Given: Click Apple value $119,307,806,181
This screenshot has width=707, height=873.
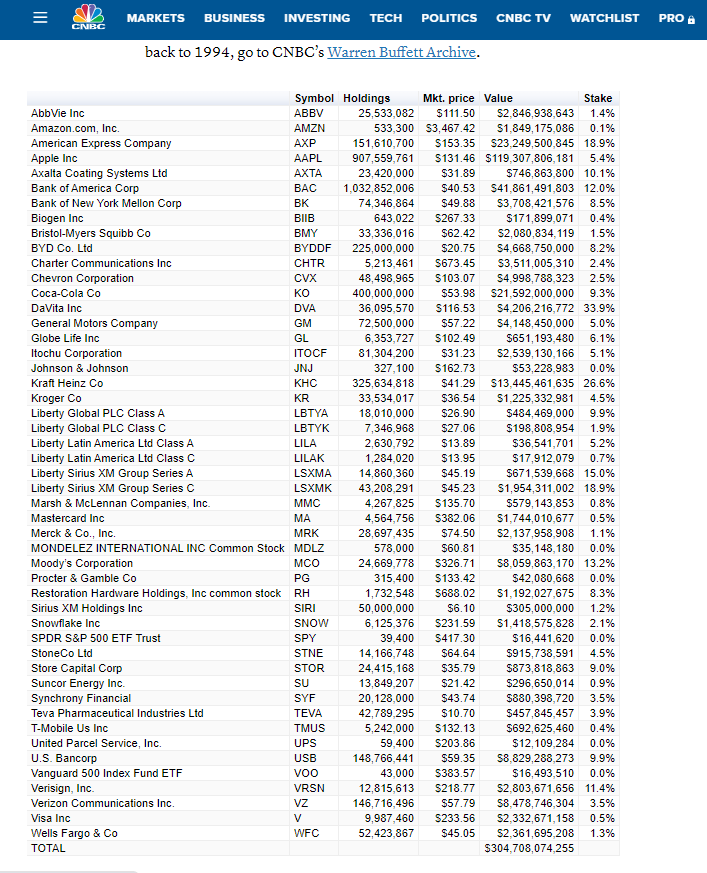Looking at the screenshot, I should click(529, 158).
